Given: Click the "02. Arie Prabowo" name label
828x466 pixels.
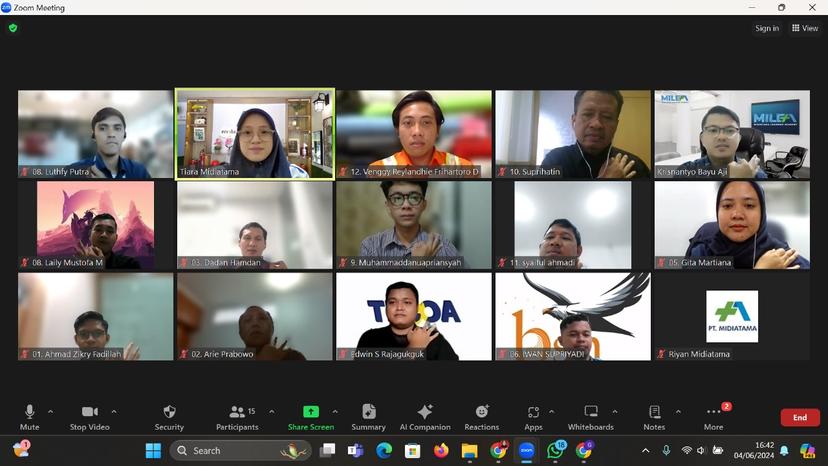Looking at the screenshot, I should (x=222, y=354).
